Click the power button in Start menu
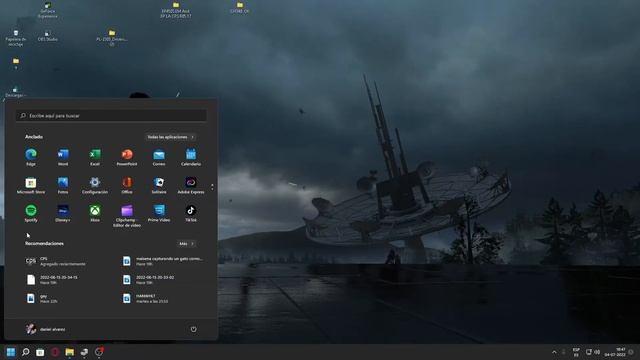 [193, 329]
